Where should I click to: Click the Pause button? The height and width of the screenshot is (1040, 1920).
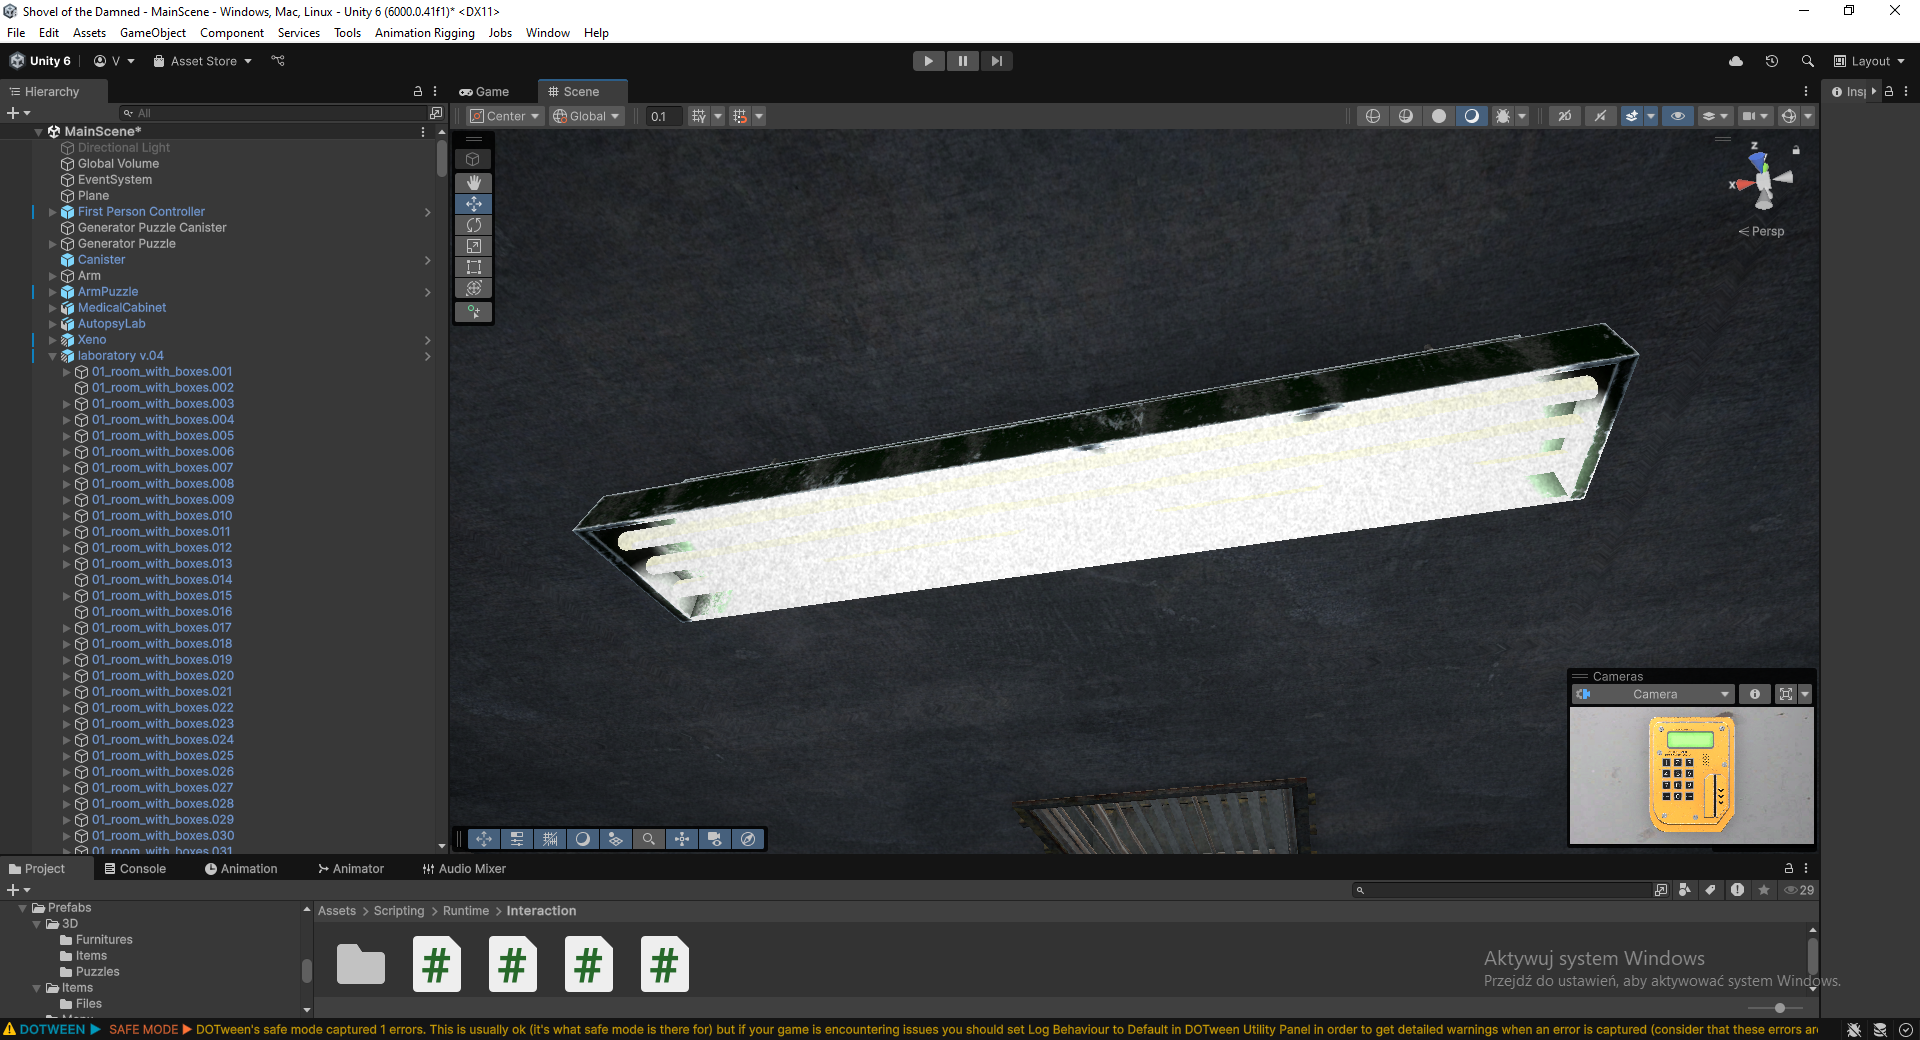(963, 61)
